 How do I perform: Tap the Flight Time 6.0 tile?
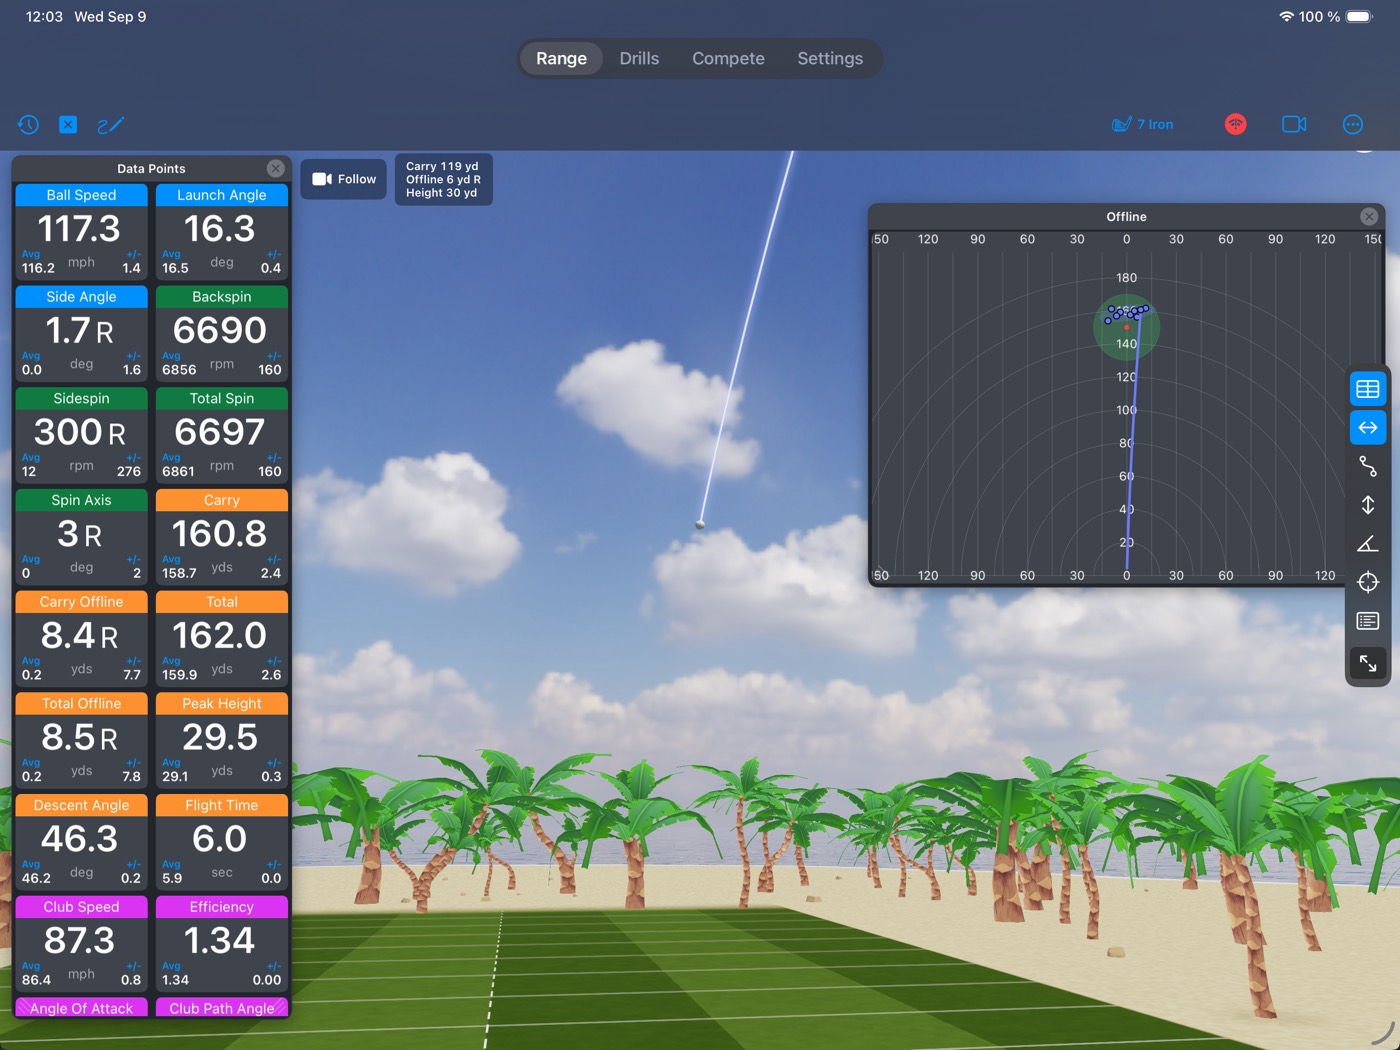(x=222, y=842)
